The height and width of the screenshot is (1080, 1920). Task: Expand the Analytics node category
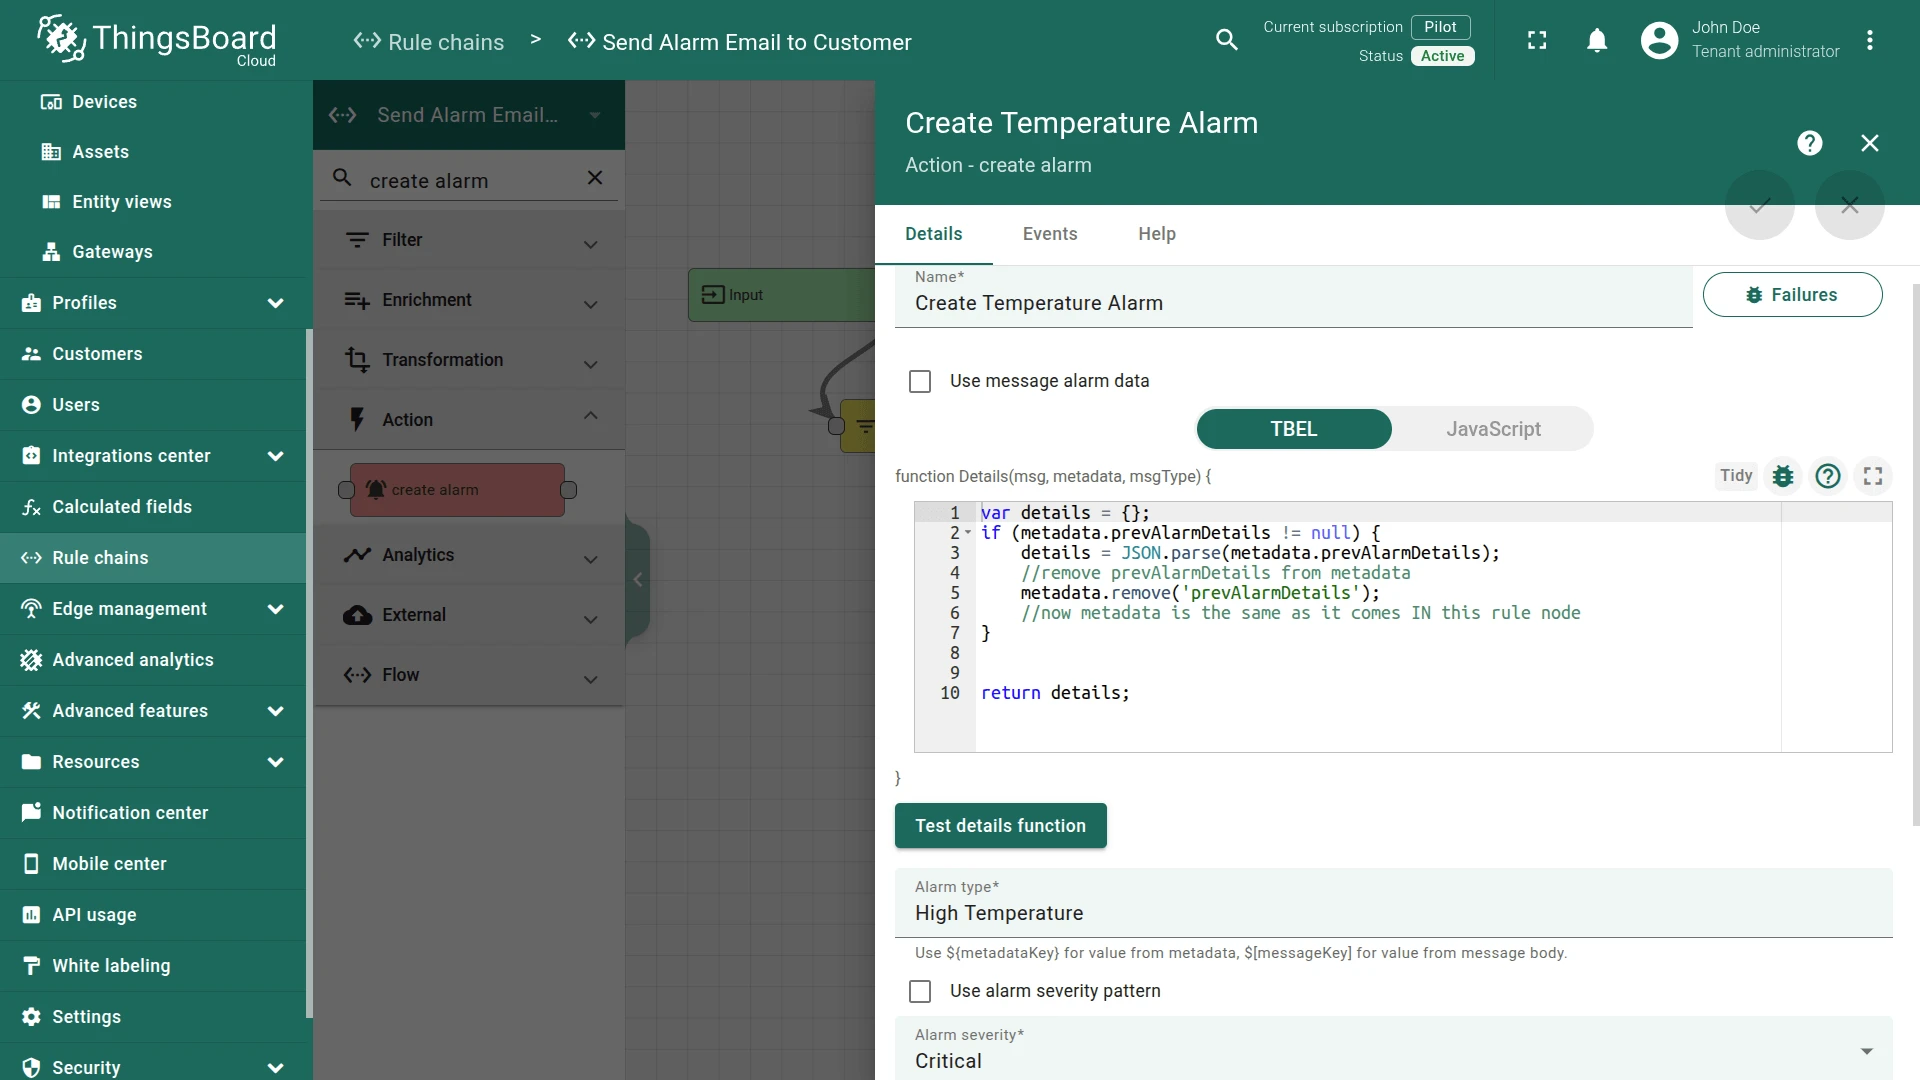point(469,555)
